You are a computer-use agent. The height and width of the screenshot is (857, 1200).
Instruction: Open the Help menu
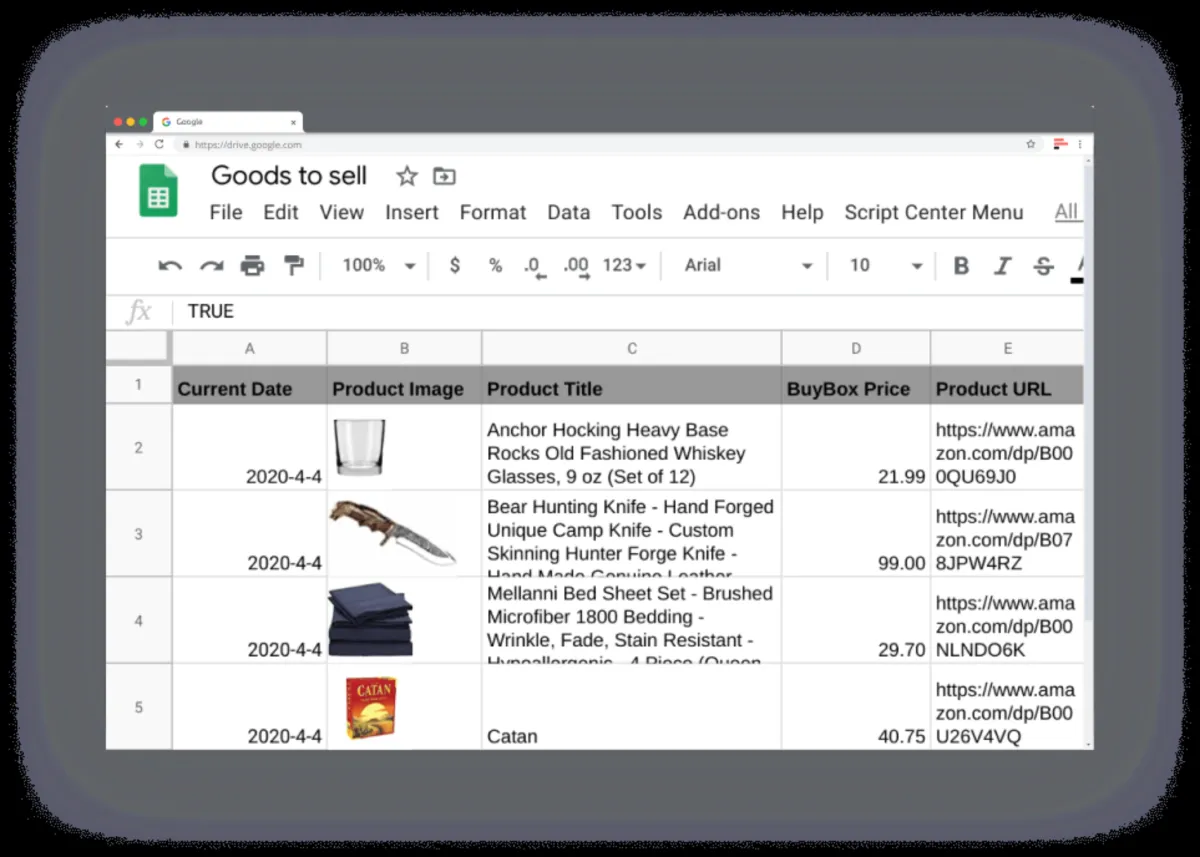pos(802,212)
